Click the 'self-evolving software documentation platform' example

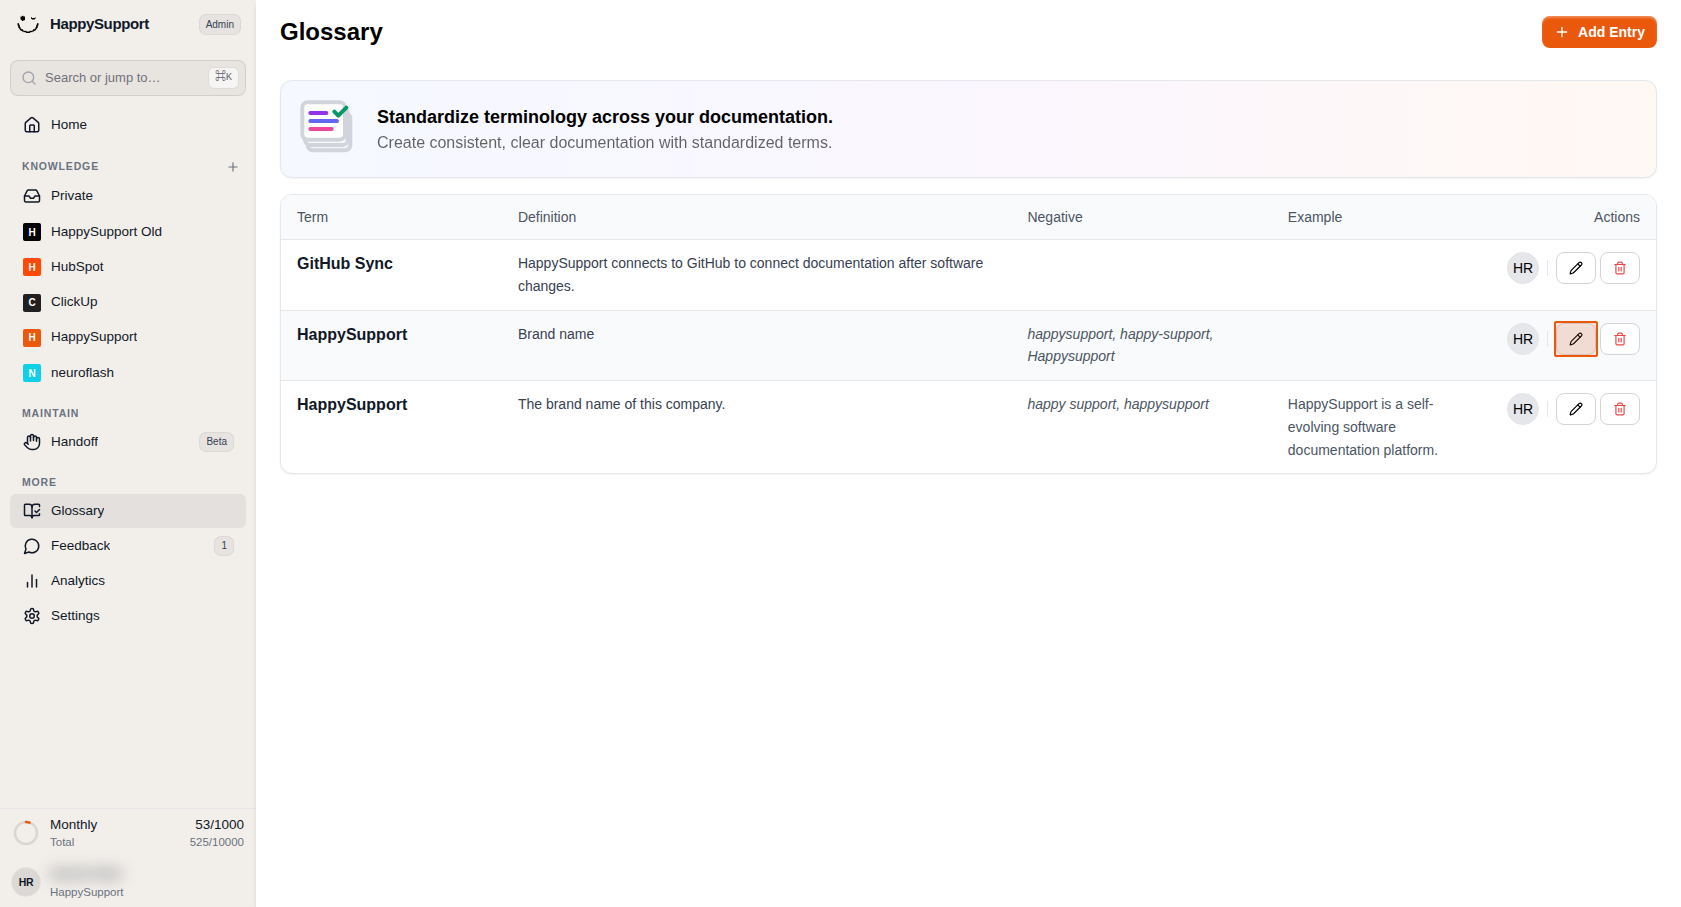1363,427
